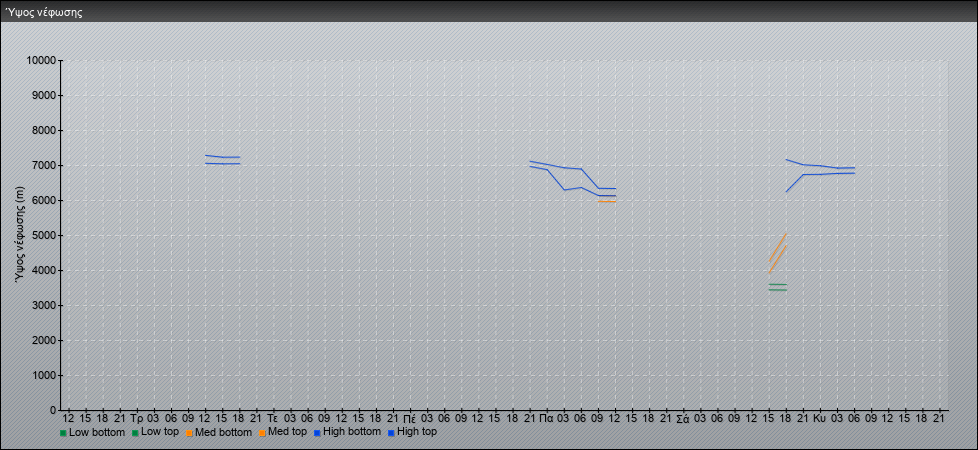Screen dimensions: 978x450
Task: Select the 'Med bottom' legend label
Action: pos(223,432)
